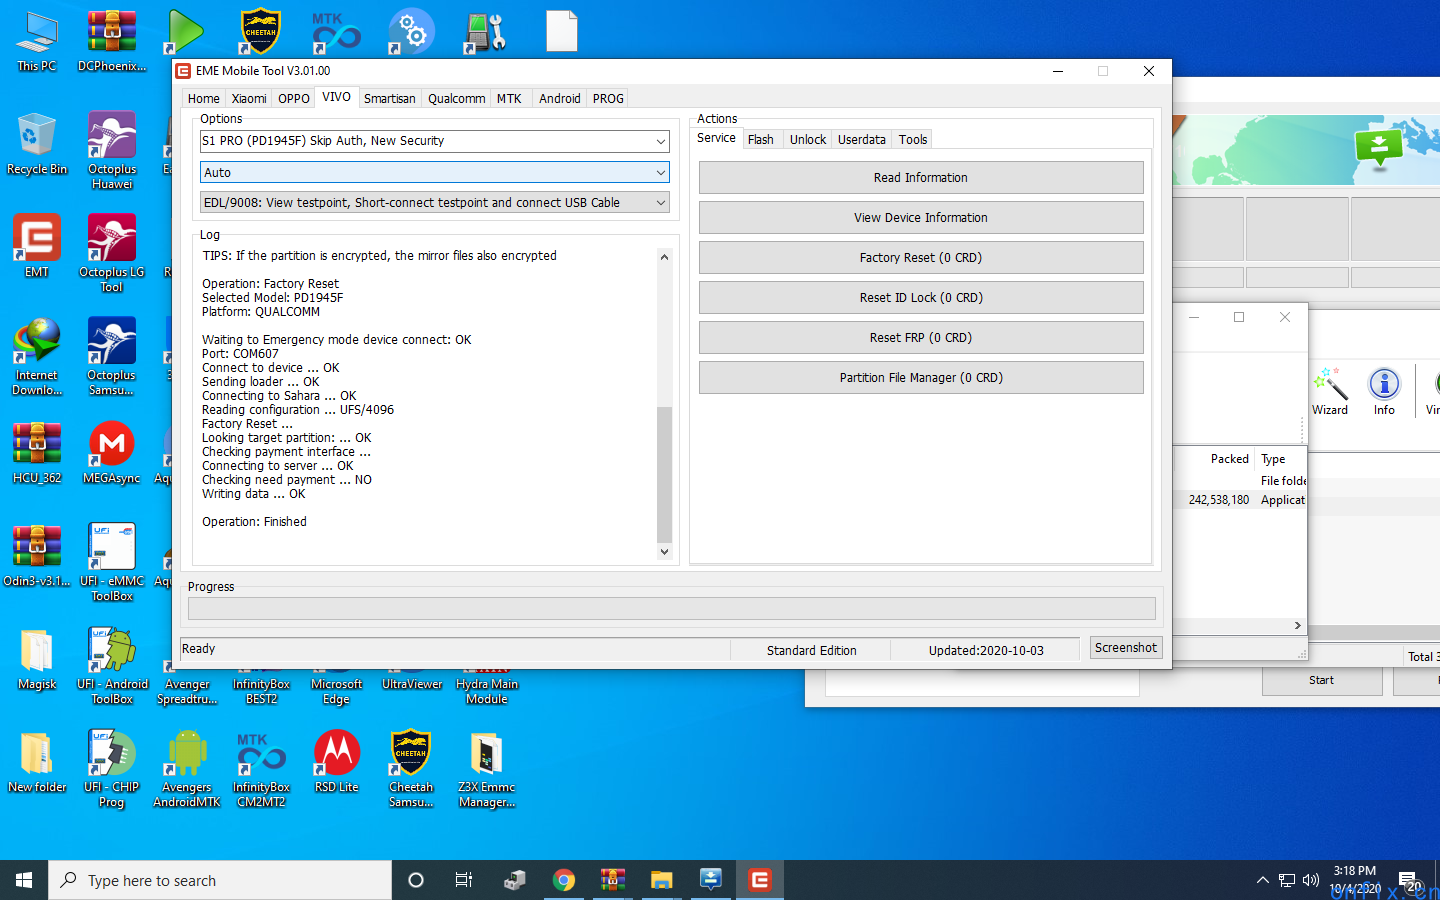Open the This PC desktop icon

click(37, 42)
